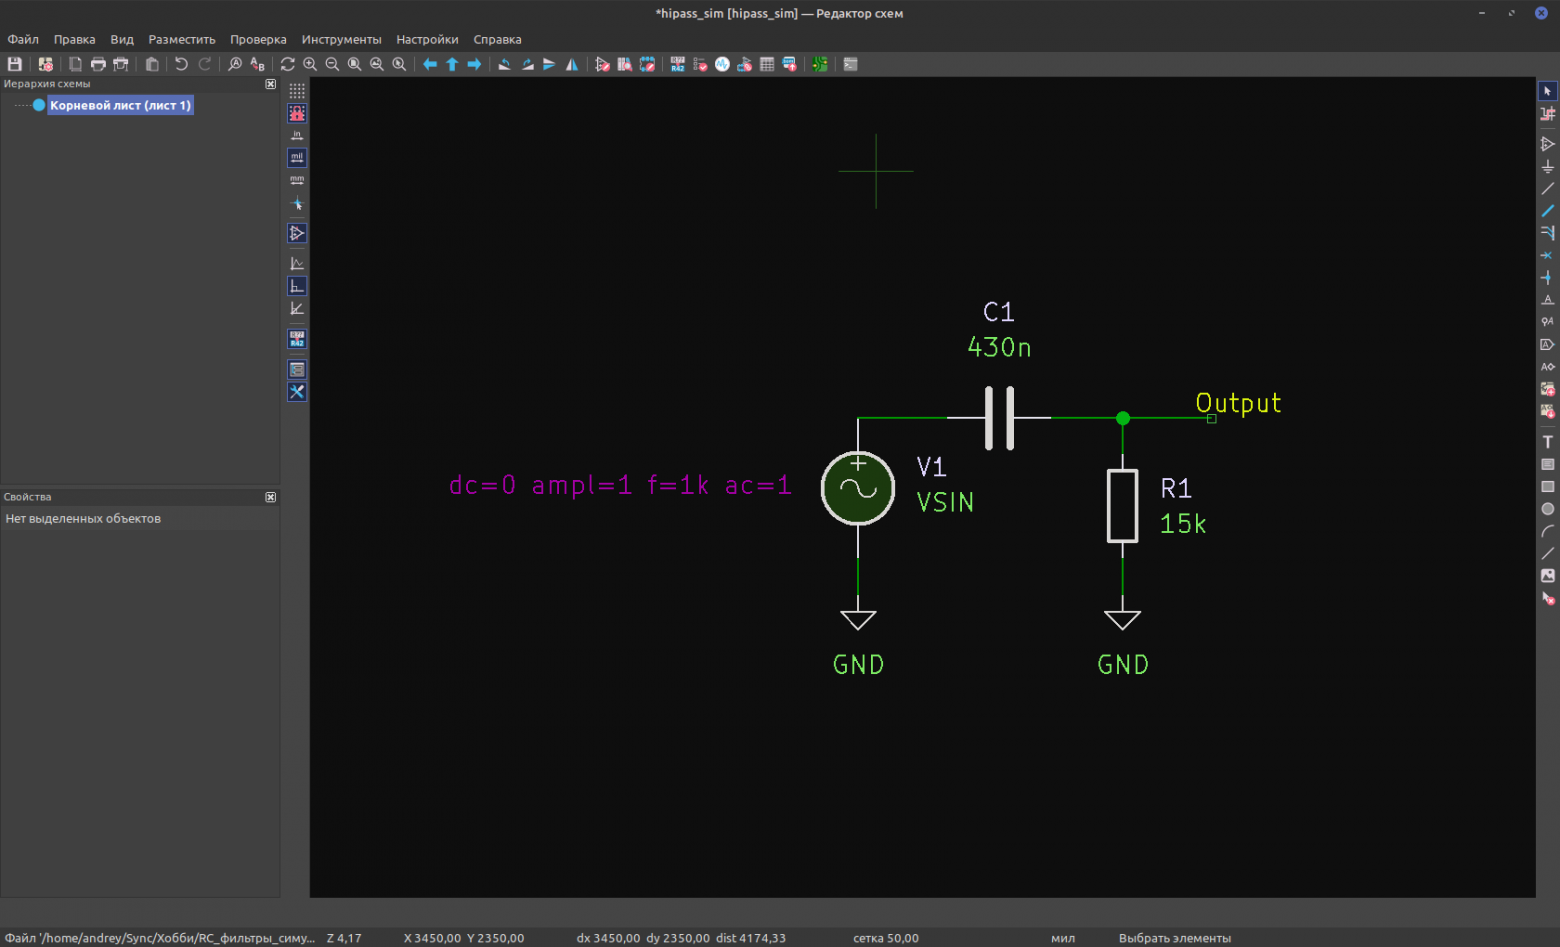Open the PCB editor from toolbar
Image resolution: width=1560 pixels, height=947 pixels.
pos(819,64)
